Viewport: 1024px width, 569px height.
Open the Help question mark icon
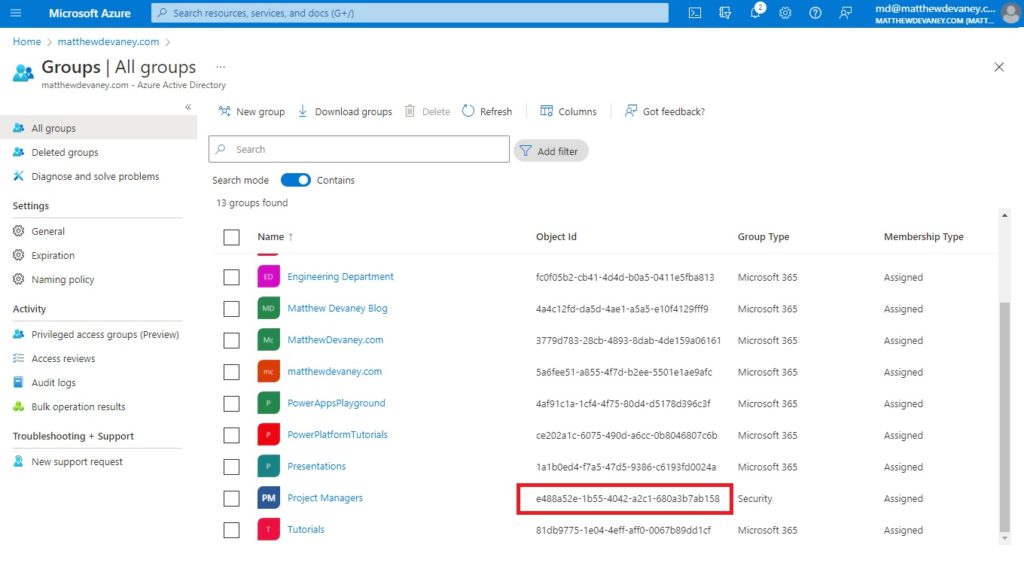815,13
